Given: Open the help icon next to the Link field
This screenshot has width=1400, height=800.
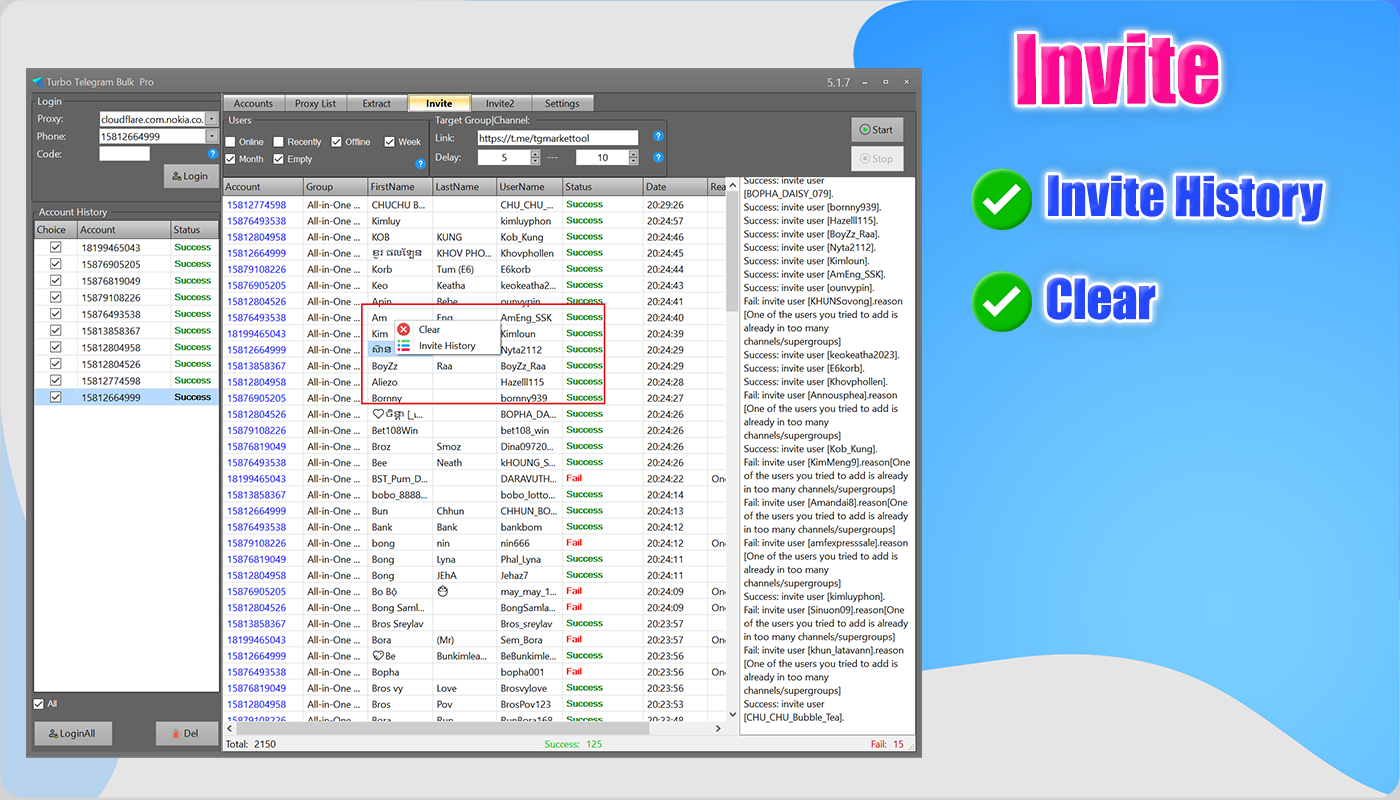Looking at the screenshot, I should (x=658, y=136).
